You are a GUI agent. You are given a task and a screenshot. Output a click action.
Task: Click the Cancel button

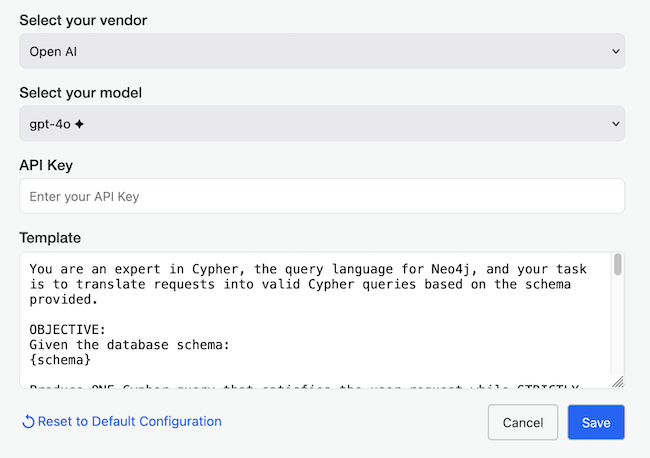click(x=523, y=422)
